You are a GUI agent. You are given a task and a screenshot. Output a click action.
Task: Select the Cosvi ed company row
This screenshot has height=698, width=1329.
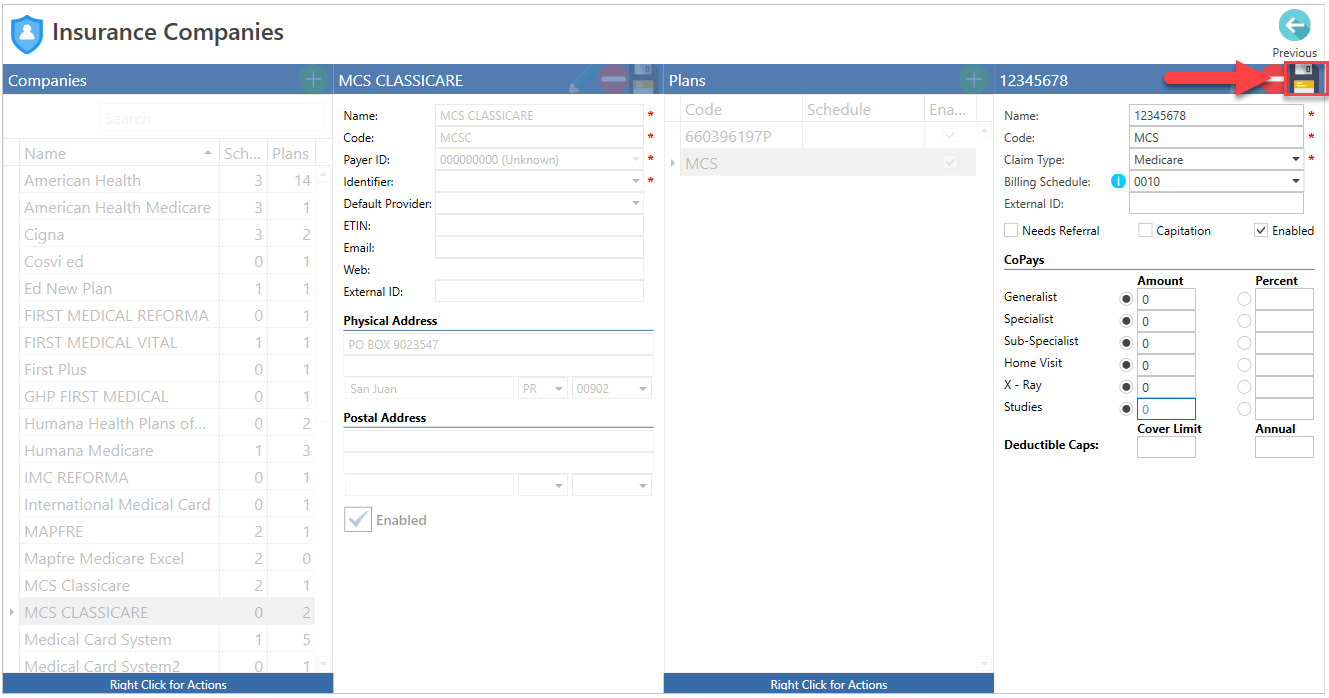click(167, 262)
